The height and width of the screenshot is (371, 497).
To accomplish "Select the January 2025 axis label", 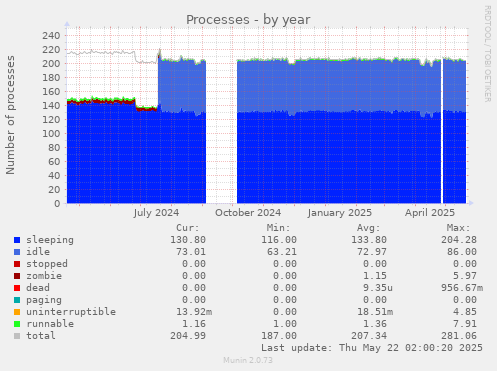I will pyautogui.click(x=340, y=213).
